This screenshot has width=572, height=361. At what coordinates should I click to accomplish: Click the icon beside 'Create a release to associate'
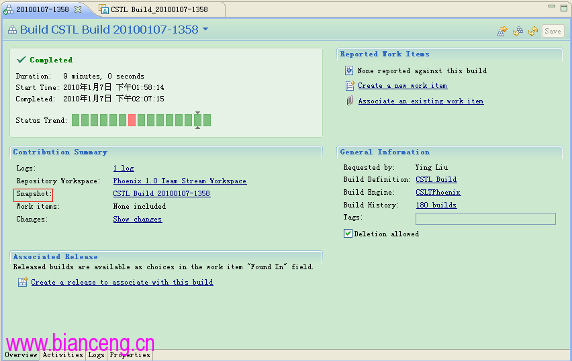point(23,282)
